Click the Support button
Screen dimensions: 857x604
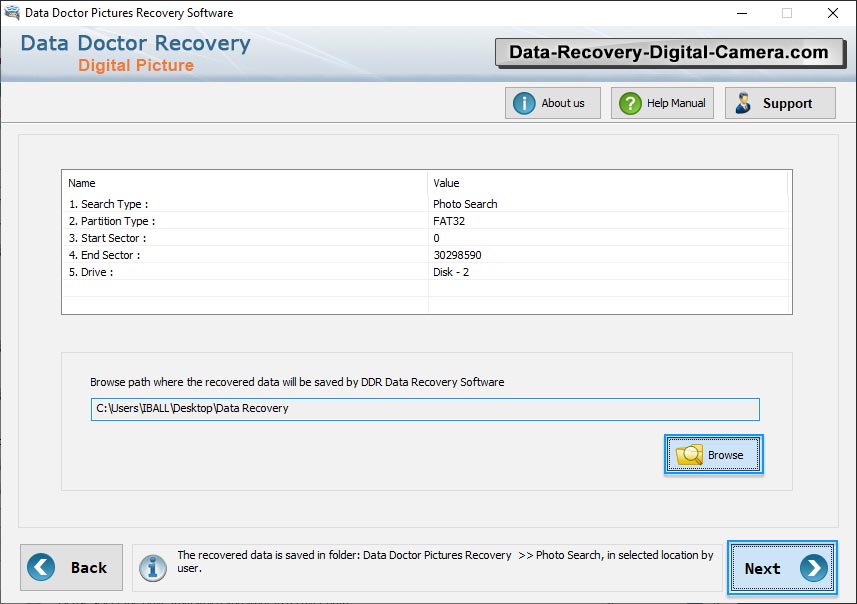click(780, 103)
